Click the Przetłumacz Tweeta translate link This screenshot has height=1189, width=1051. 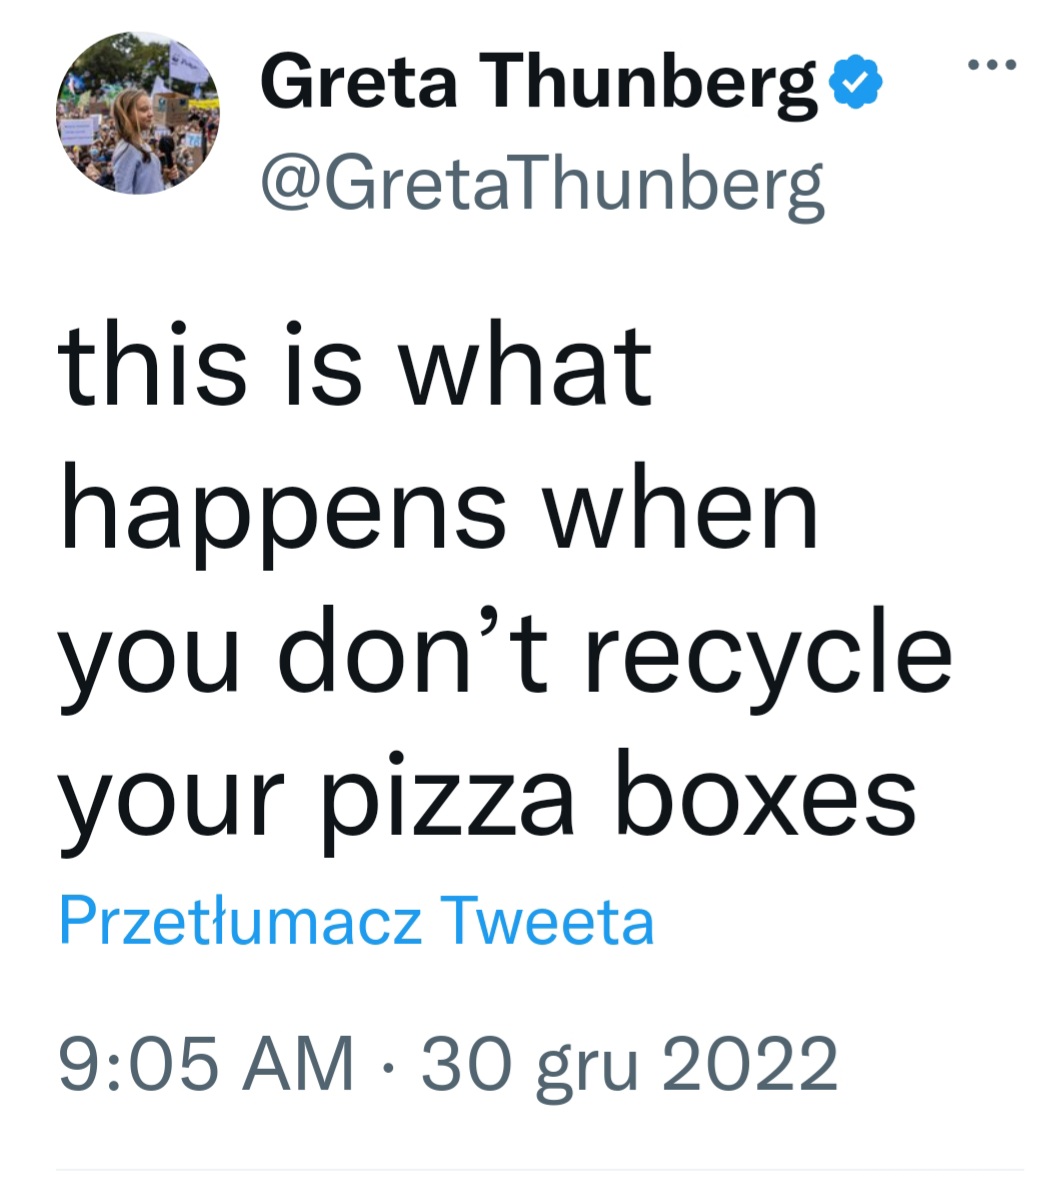click(357, 920)
